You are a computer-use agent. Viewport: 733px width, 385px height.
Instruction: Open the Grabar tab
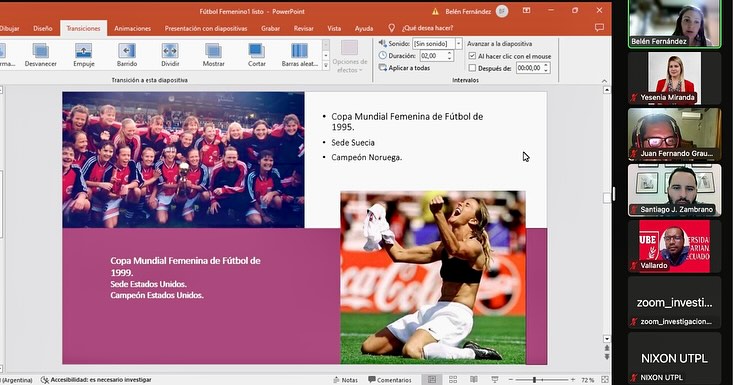270,29
